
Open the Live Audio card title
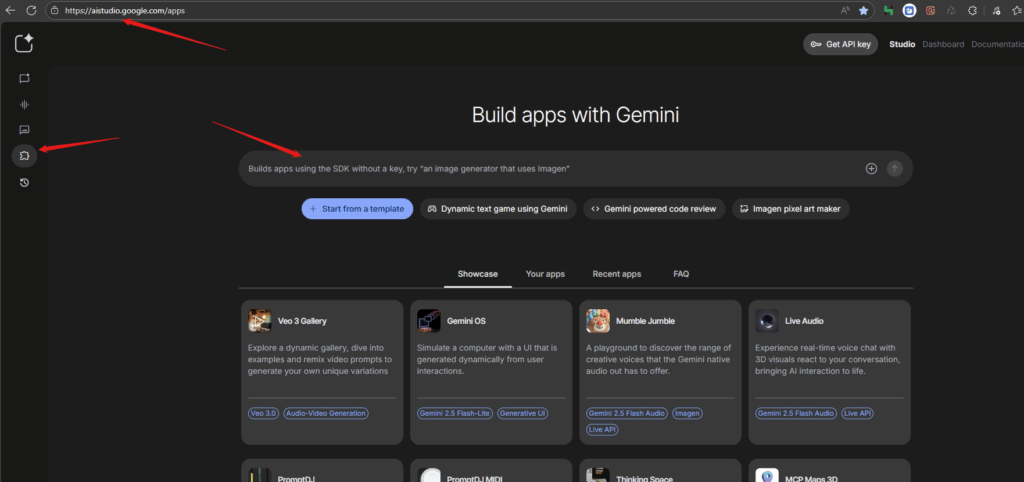tap(804, 321)
